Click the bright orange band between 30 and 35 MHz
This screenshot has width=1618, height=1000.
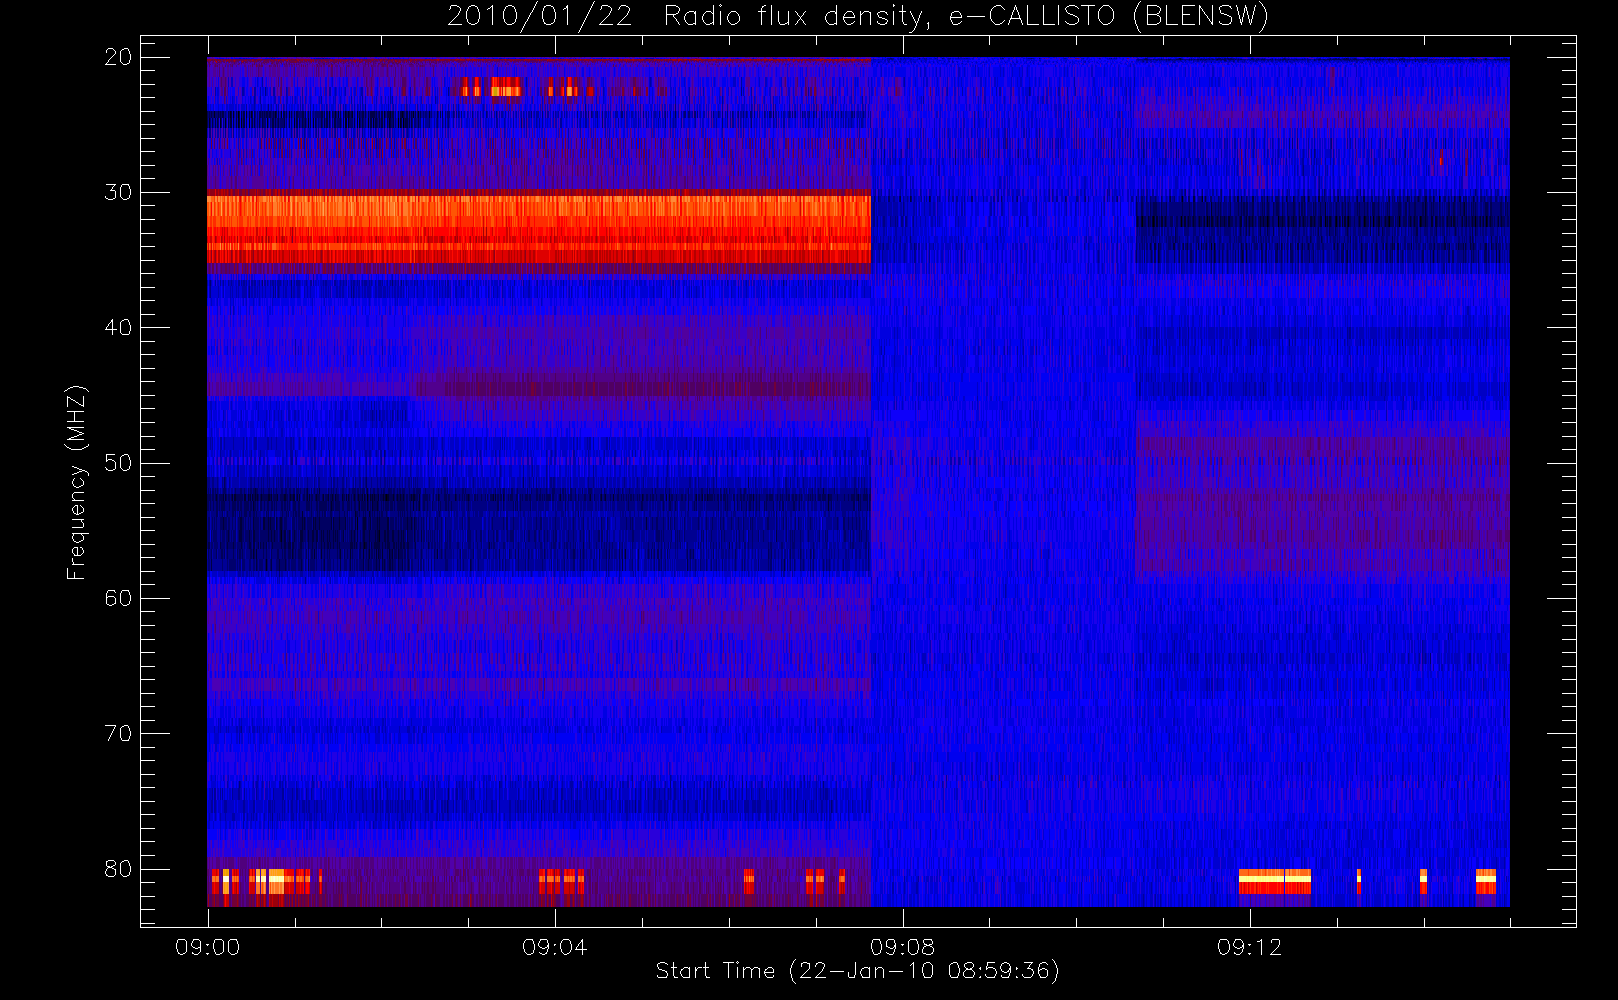(539, 229)
